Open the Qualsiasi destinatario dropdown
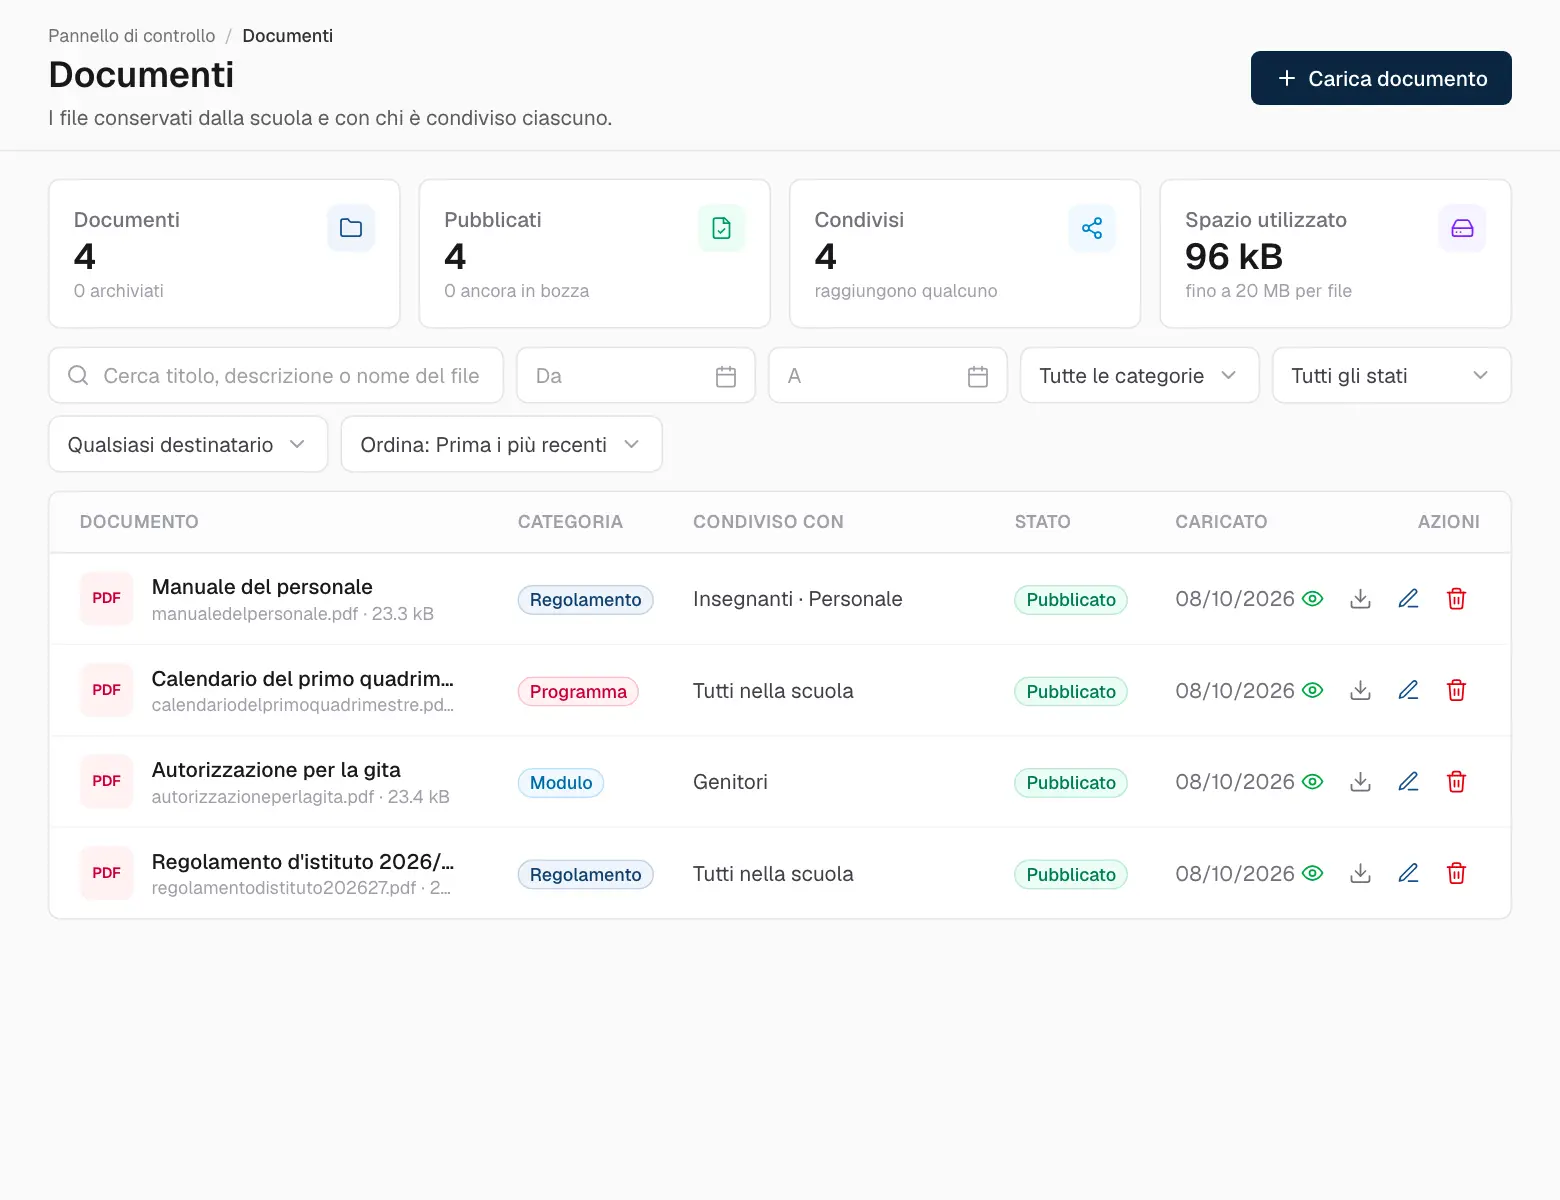Viewport: 1560px width, 1200px height. point(188,444)
